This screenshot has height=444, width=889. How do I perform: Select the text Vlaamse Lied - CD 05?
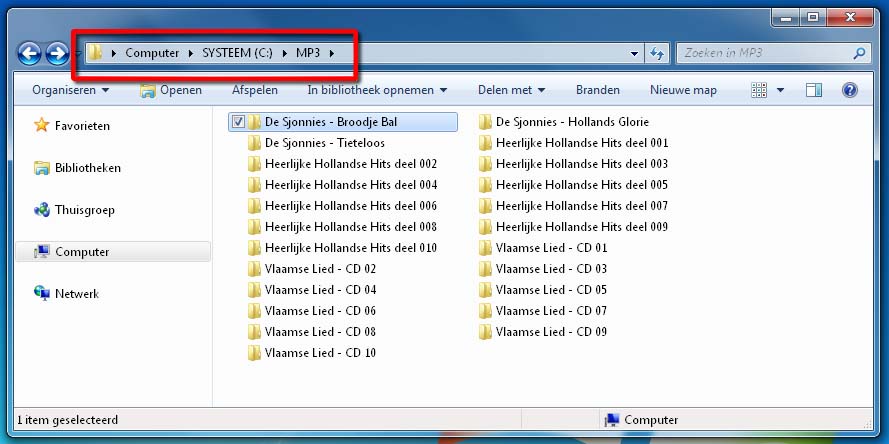(551, 290)
